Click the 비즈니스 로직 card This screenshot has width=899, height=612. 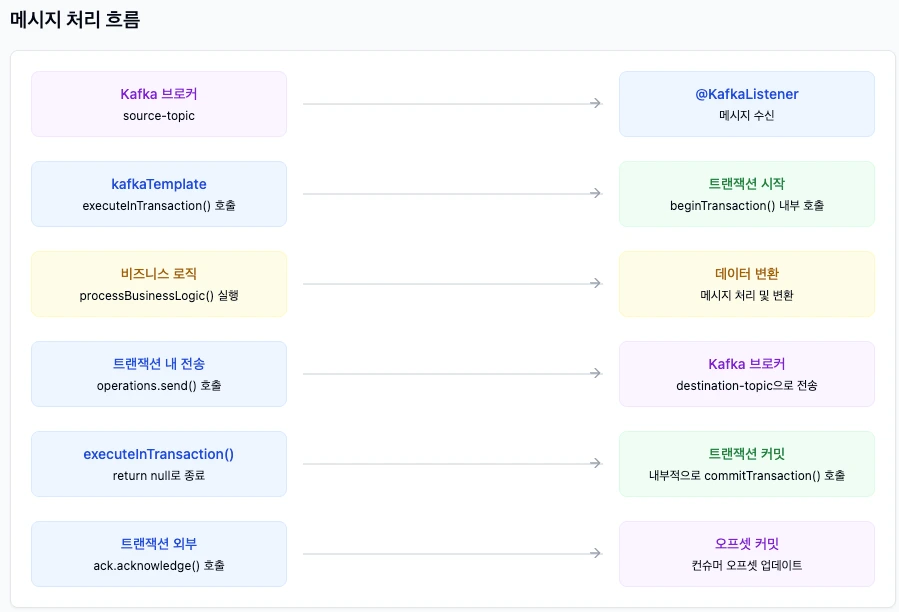point(158,283)
